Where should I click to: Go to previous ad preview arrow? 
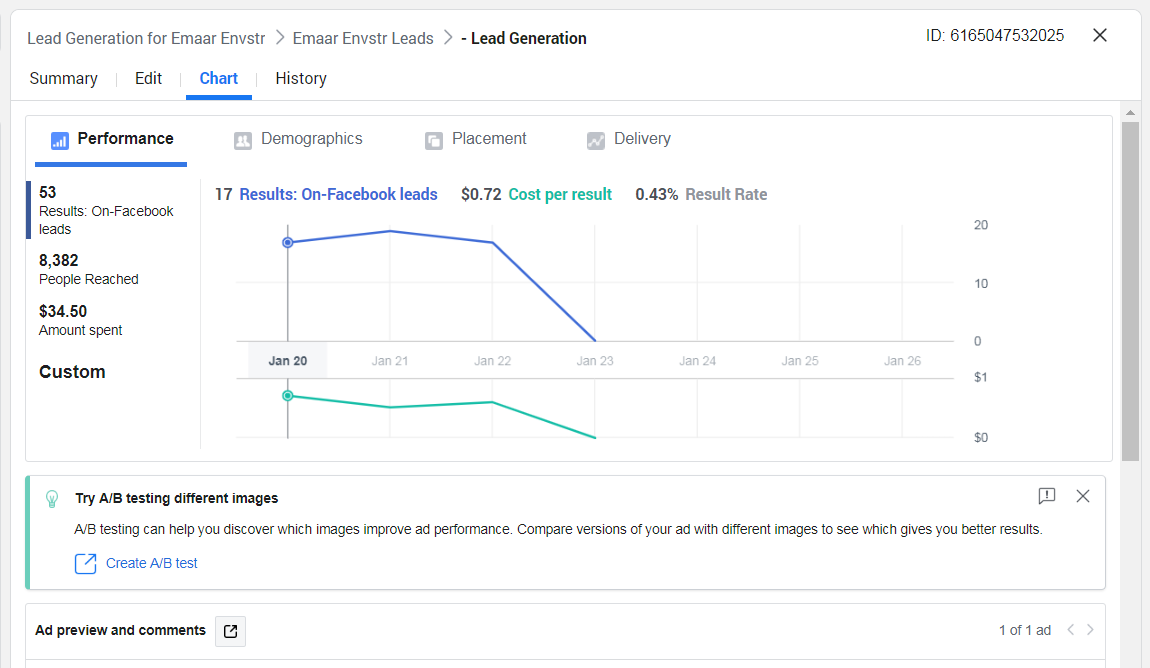[x=1070, y=630]
